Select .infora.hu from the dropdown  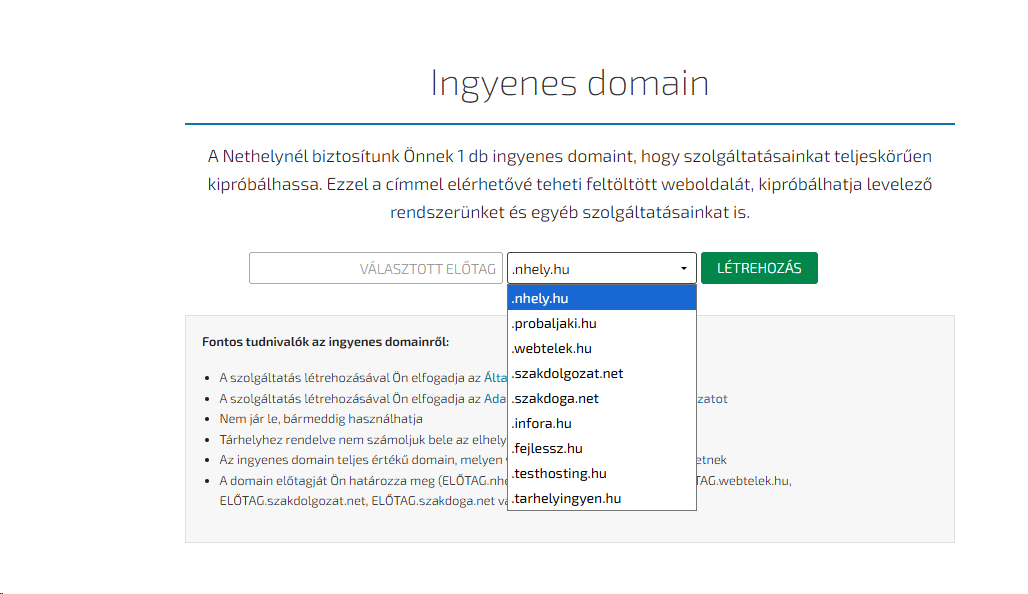click(x=601, y=423)
